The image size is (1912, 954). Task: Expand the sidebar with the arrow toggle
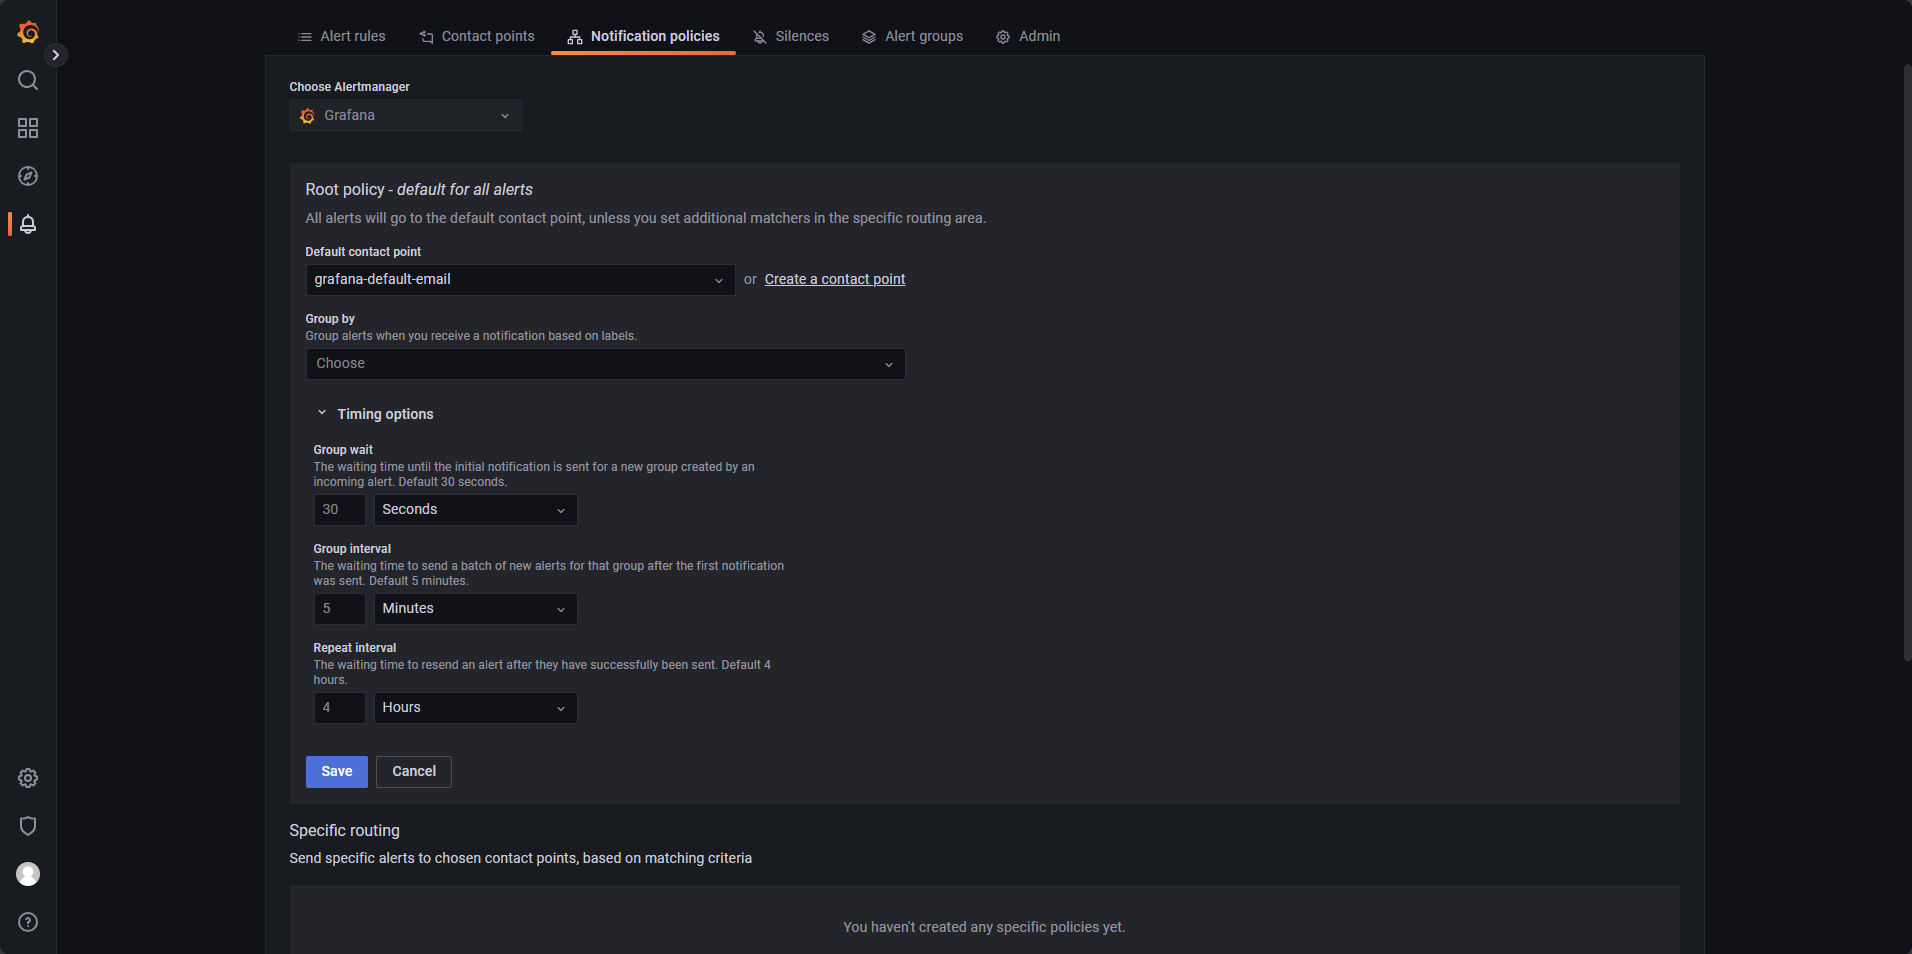coord(56,55)
